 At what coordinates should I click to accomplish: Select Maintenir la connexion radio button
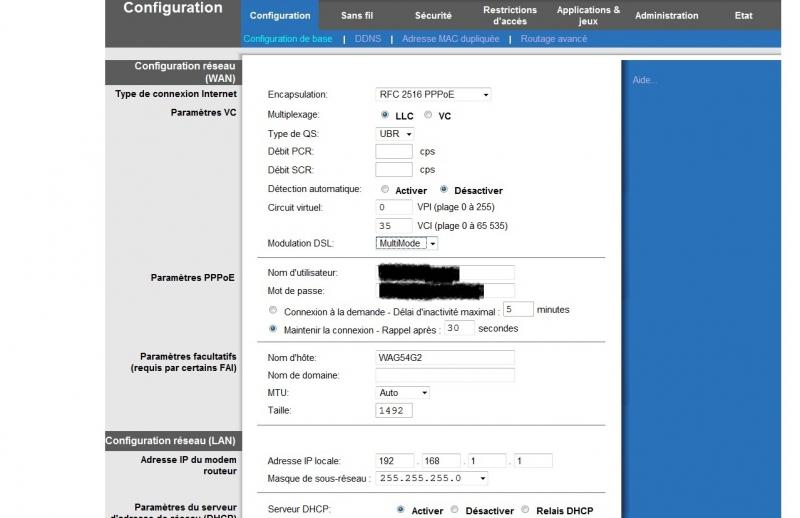[x=273, y=328]
